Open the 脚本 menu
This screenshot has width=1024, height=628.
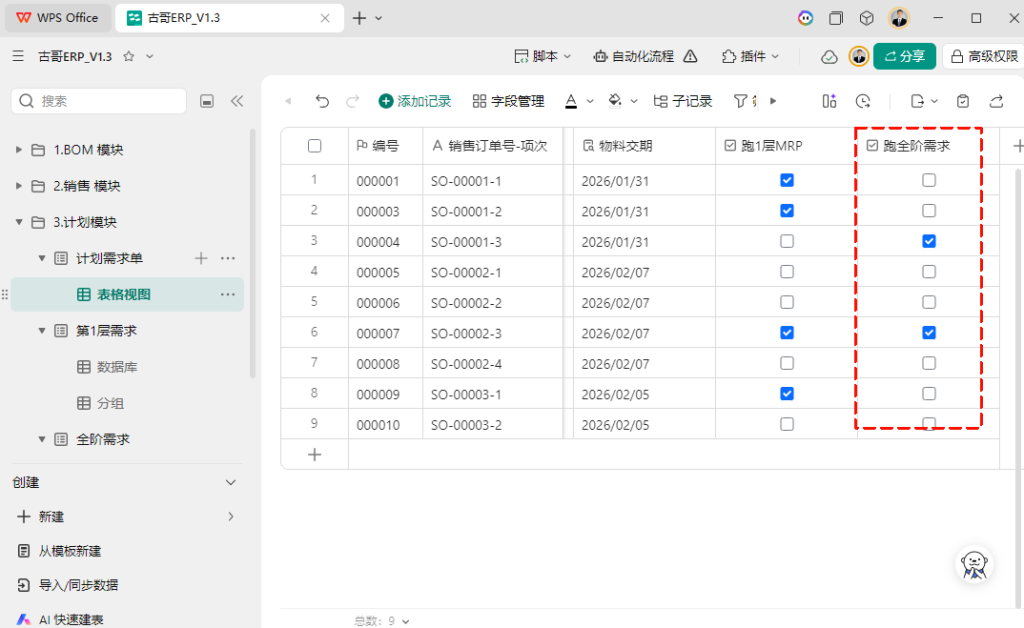tap(543, 56)
